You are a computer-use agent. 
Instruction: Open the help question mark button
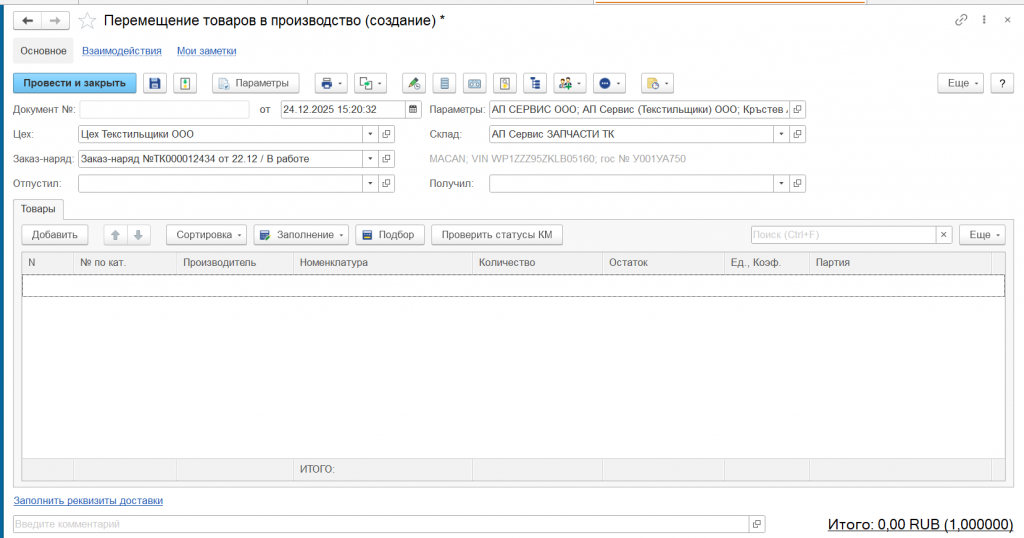[x=1003, y=83]
